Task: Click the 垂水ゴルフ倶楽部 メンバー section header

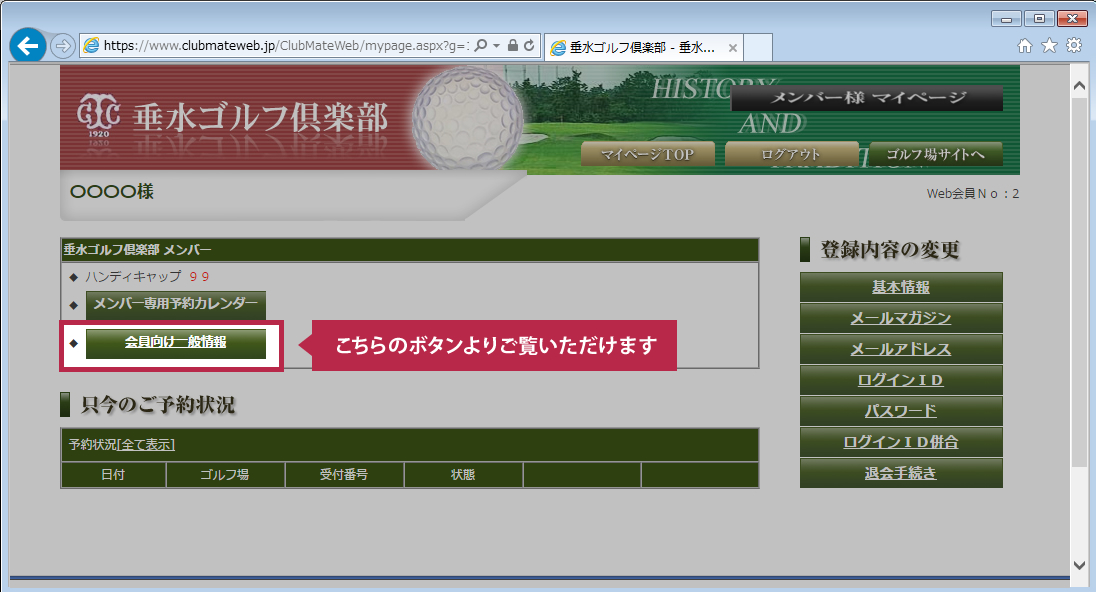Action: click(x=410, y=250)
